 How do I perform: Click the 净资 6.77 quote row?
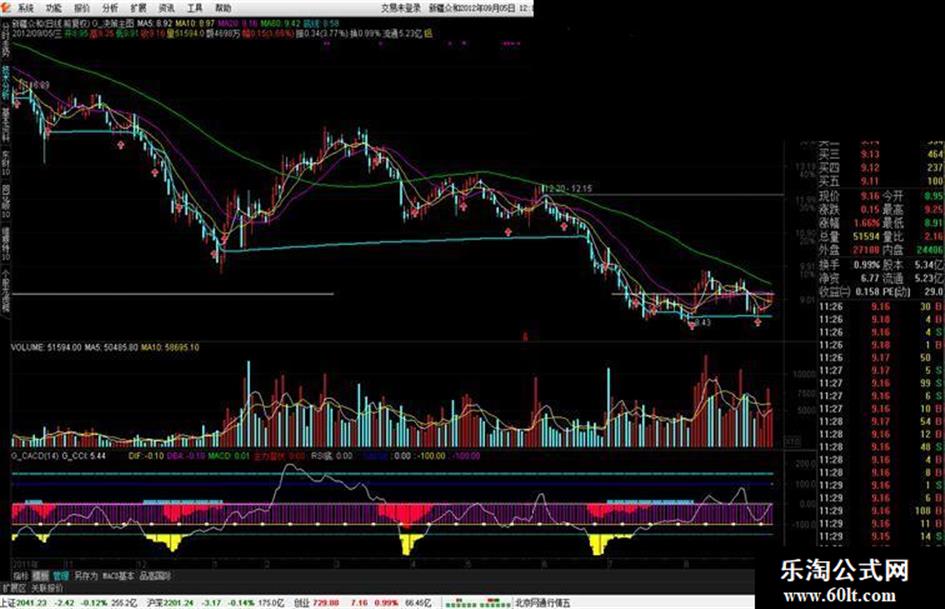coord(849,278)
